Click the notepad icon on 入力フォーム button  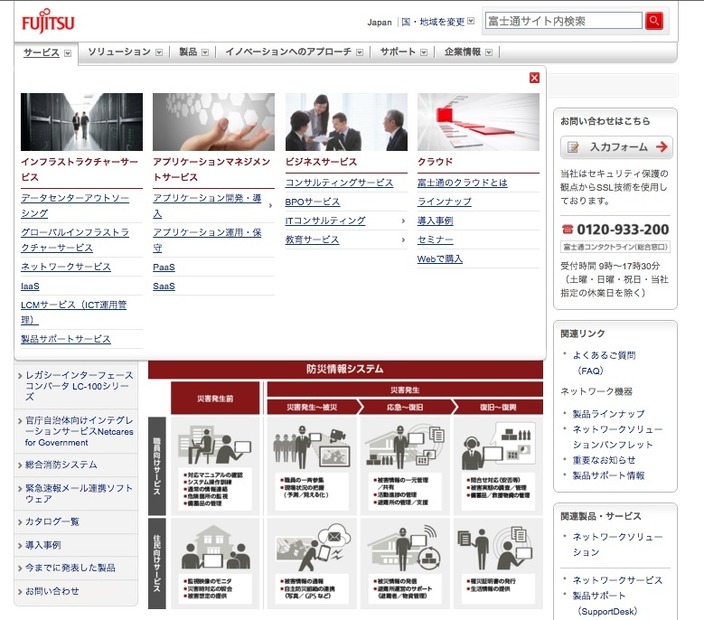click(573, 147)
